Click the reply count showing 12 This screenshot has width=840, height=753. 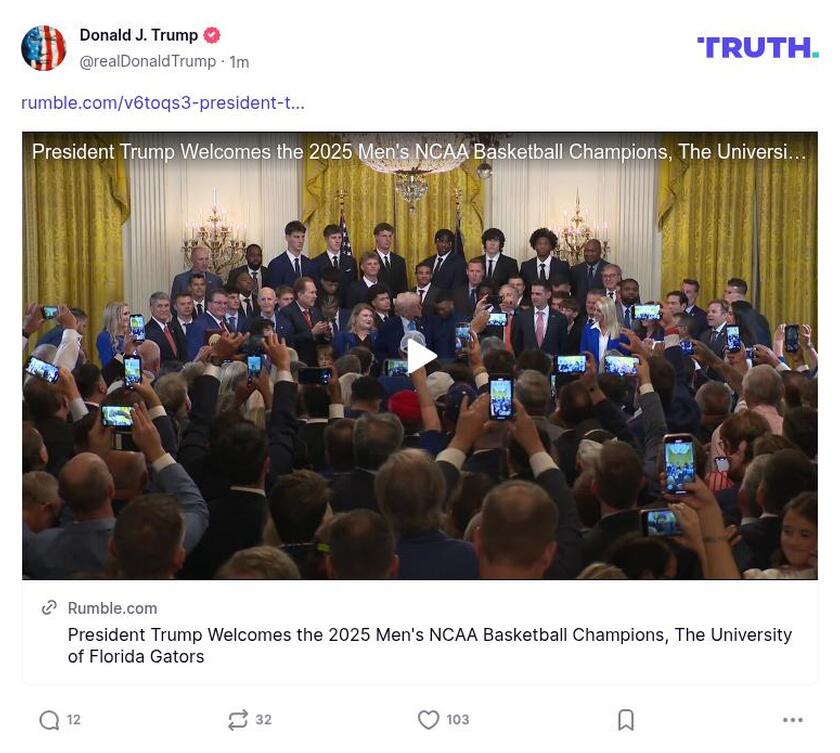[x=74, y=719]
